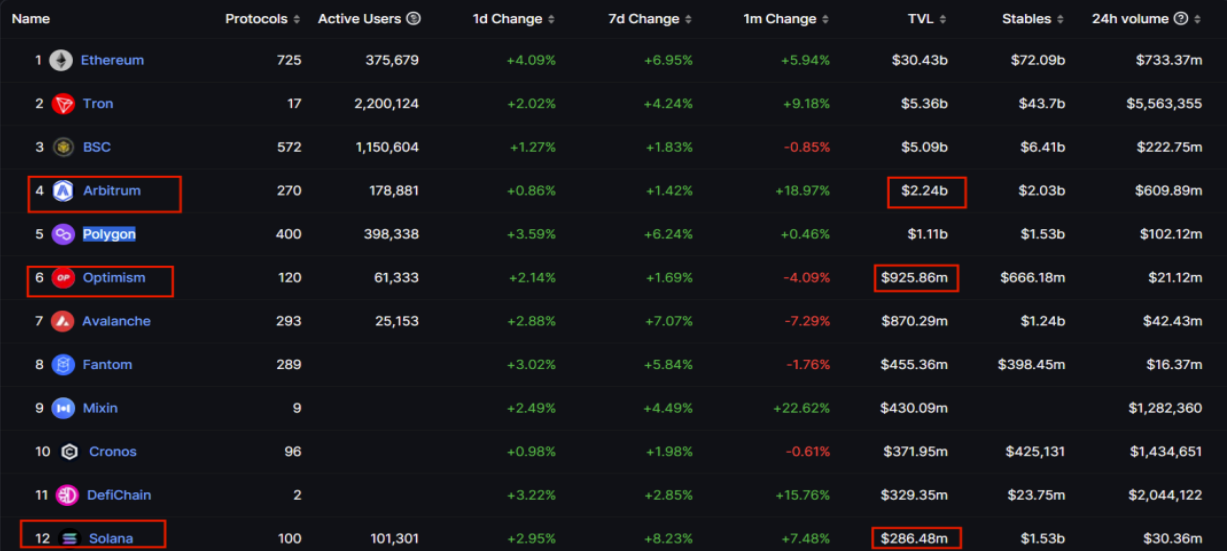Click the Fantom chain logo
Screen dimensions: 1227x551
(63, 365)
